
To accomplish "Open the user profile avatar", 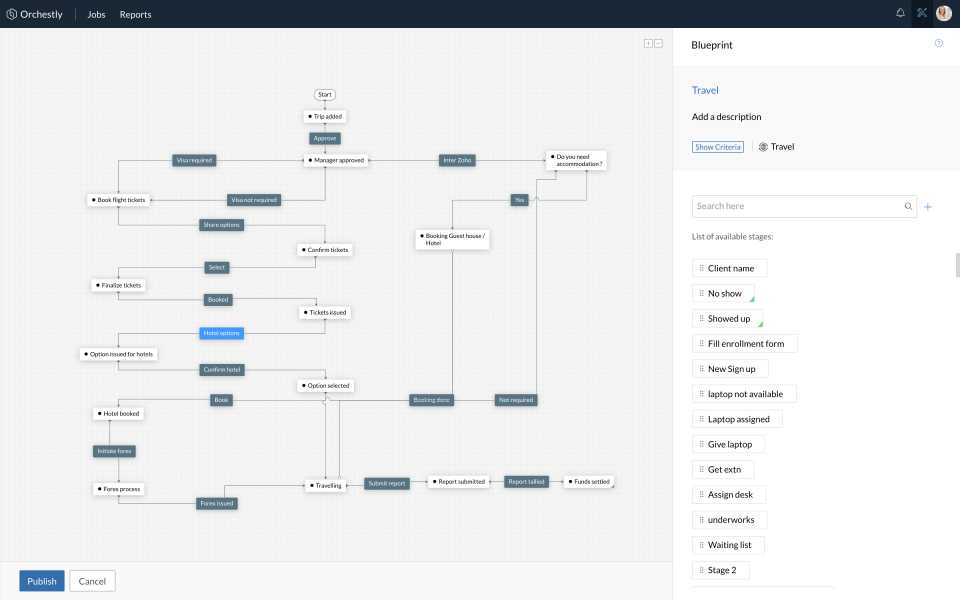I will coord(943,14).
